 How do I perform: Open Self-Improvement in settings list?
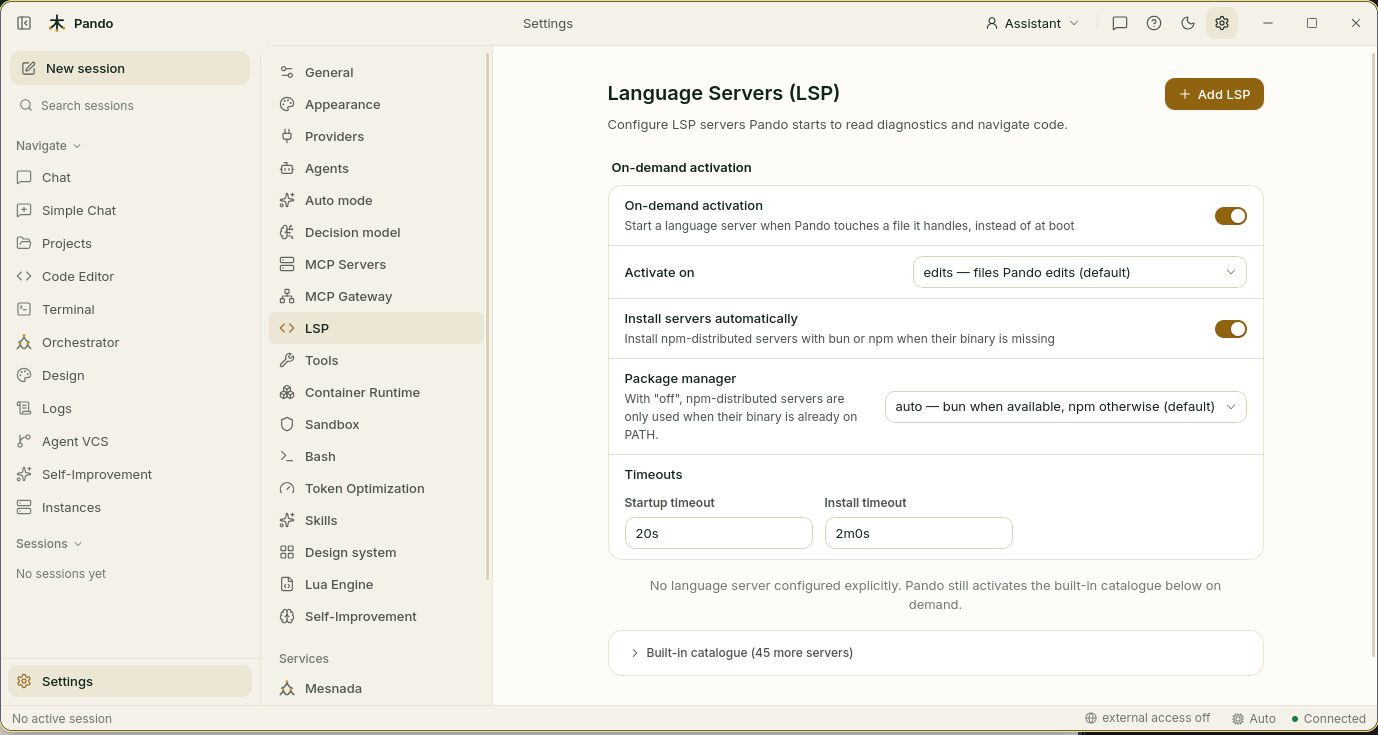coord(376,616)
